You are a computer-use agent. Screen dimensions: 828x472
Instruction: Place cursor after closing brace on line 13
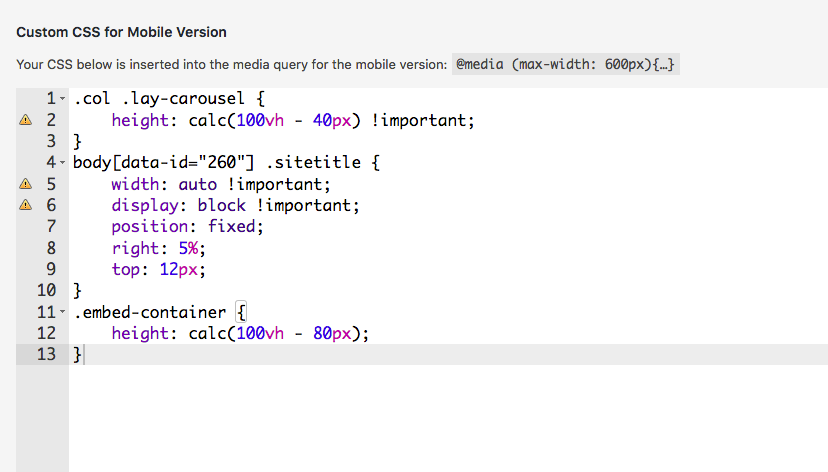[83, 355]
